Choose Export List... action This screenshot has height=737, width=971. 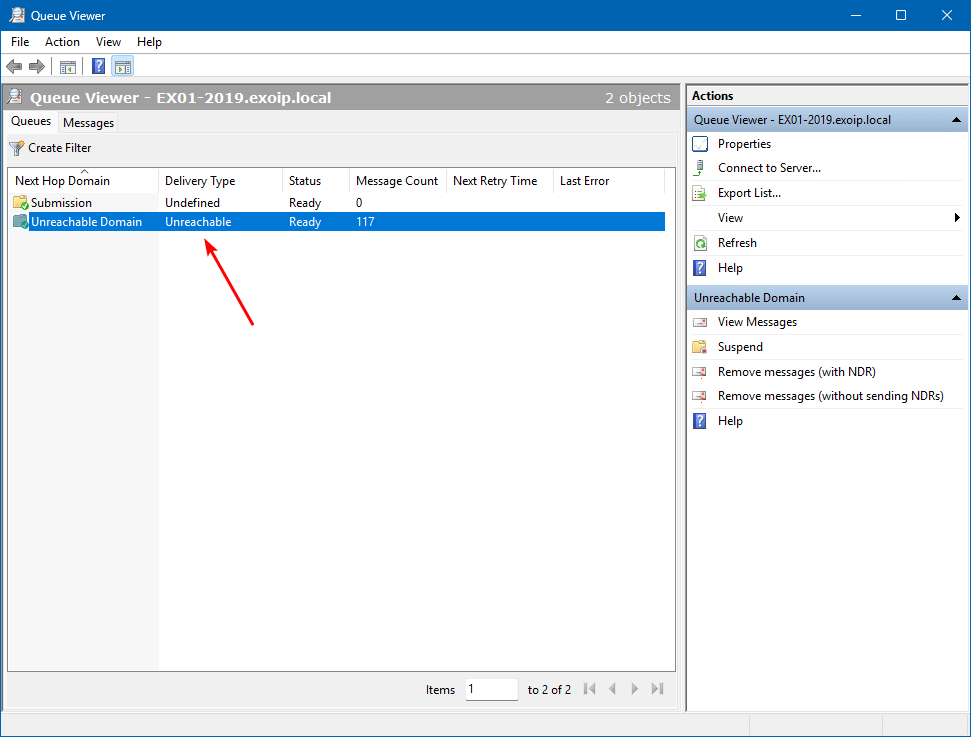pos(749,193)
